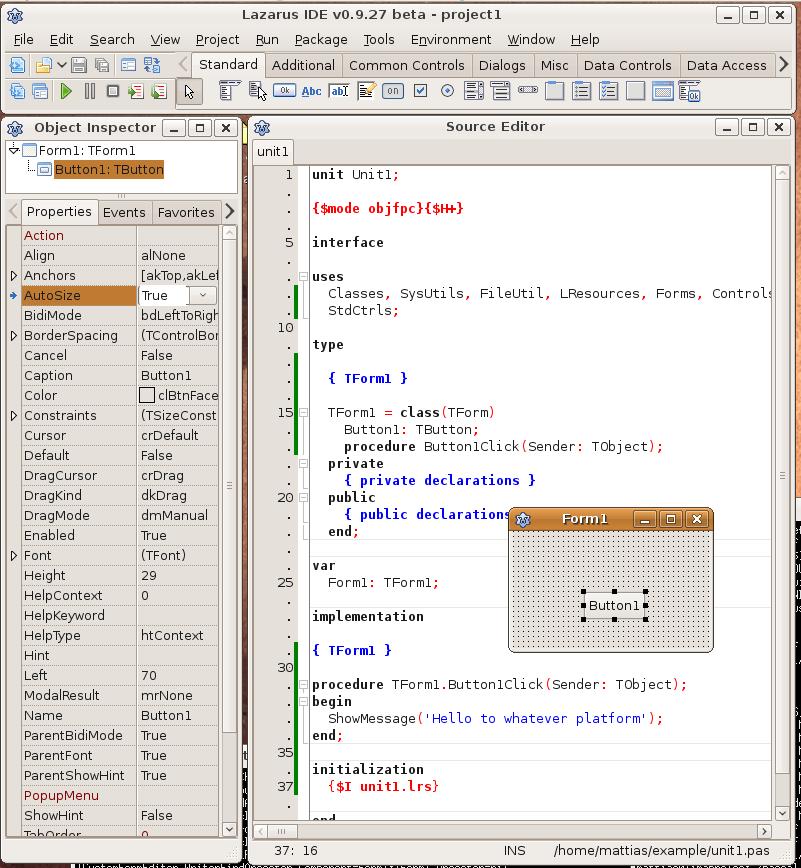Select the TToggleBox 'on' palette component
801x868 pixels.
[393, 91]
